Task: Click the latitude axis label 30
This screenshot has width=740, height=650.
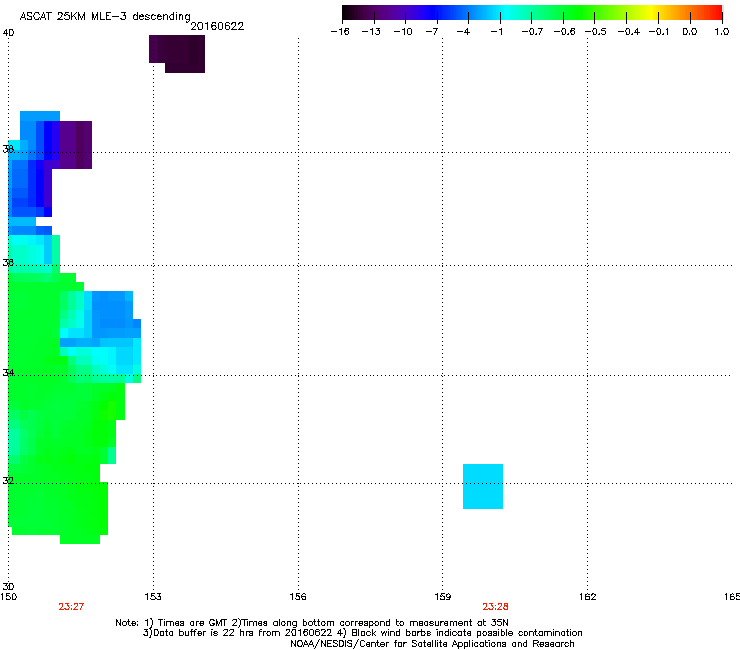Action: [x=8, y=586]
